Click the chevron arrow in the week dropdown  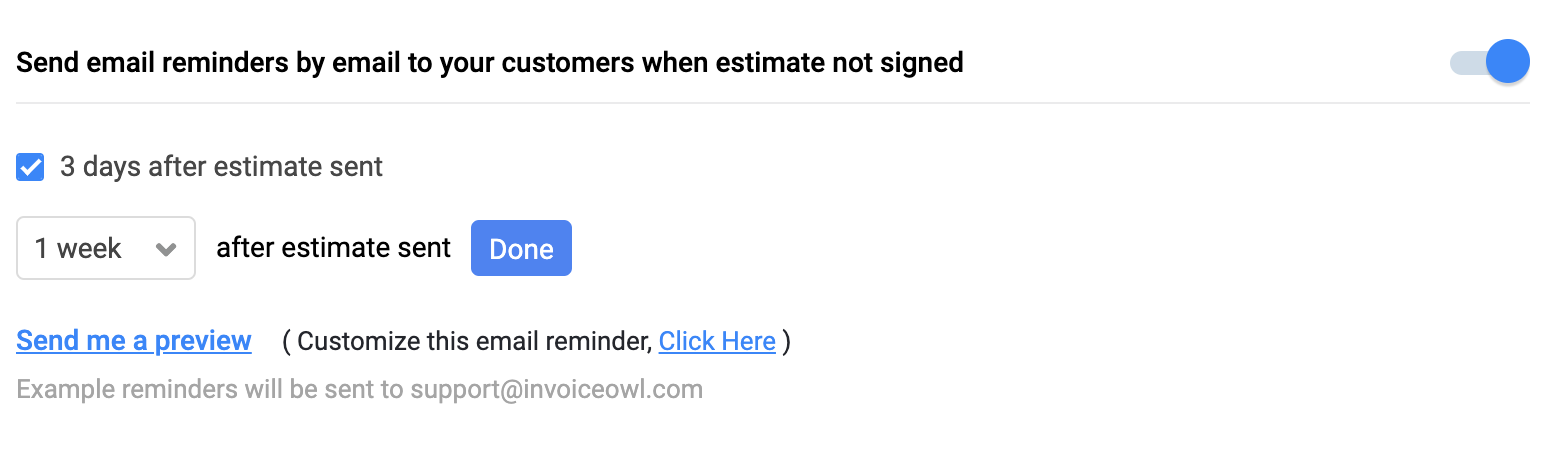tap(166, 249)
